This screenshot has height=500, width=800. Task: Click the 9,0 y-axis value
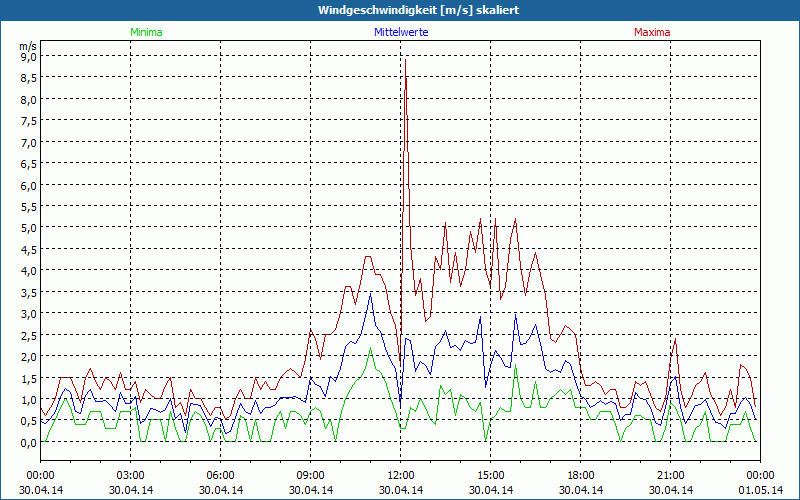tap(29, 57)
